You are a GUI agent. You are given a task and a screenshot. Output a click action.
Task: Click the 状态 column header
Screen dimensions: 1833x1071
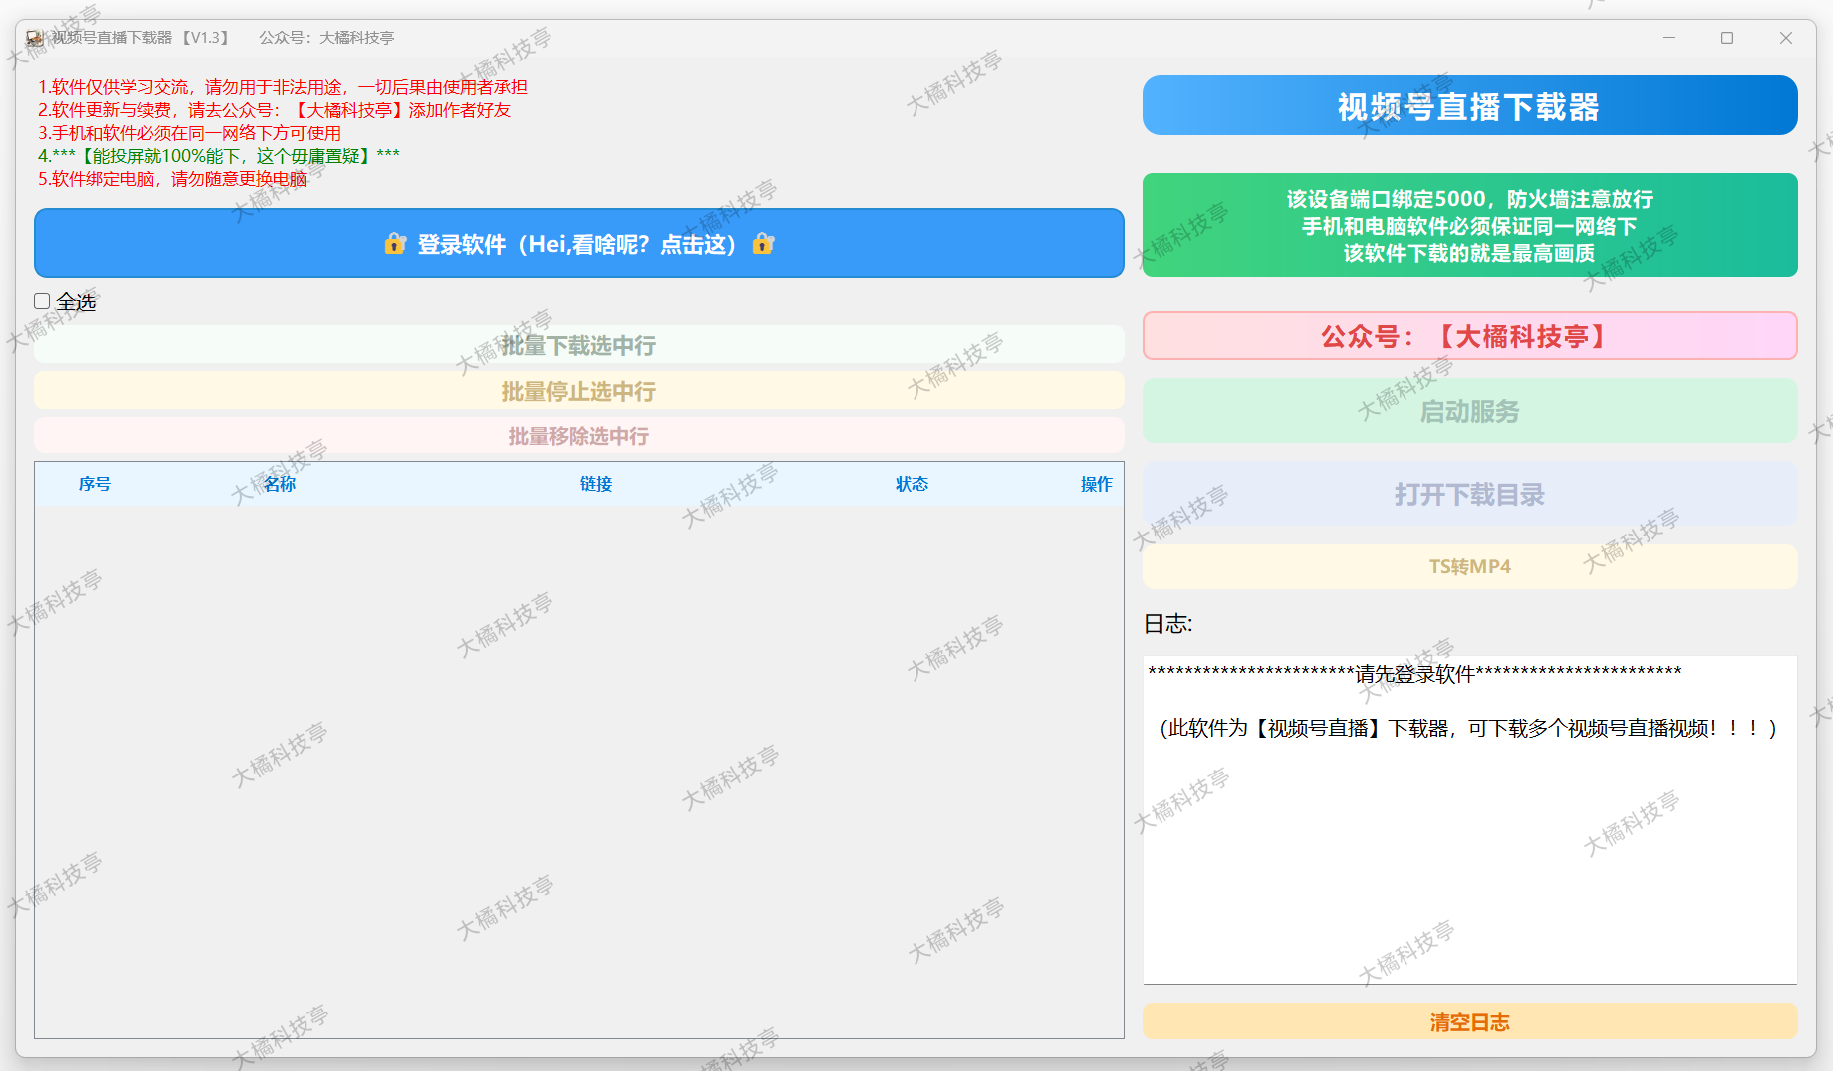(912, 484)
